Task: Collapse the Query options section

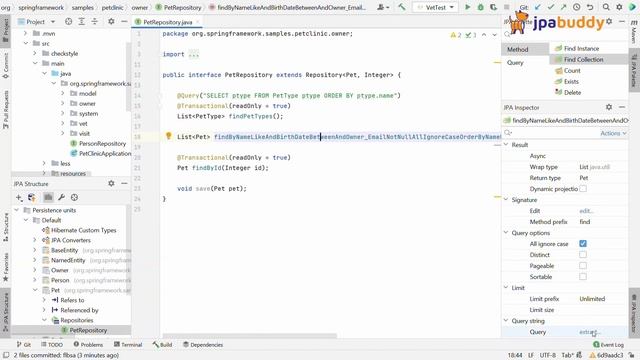Action: (x=506, y=233)
